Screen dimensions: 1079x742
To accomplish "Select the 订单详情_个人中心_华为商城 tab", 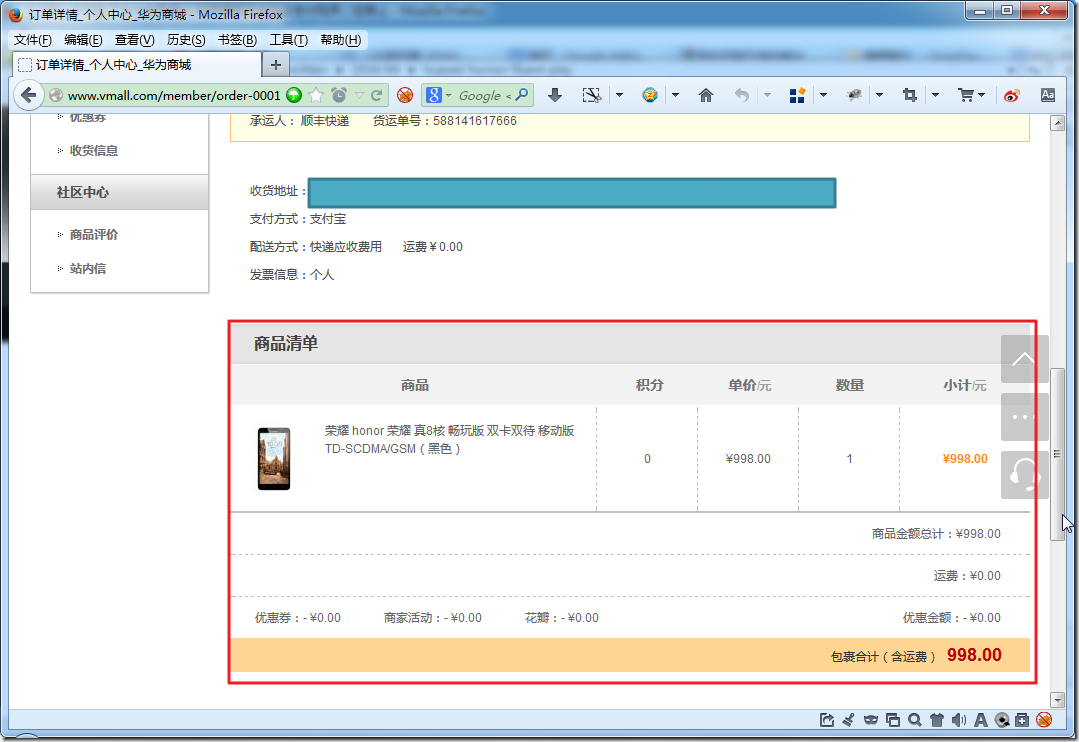I will 136,65.
